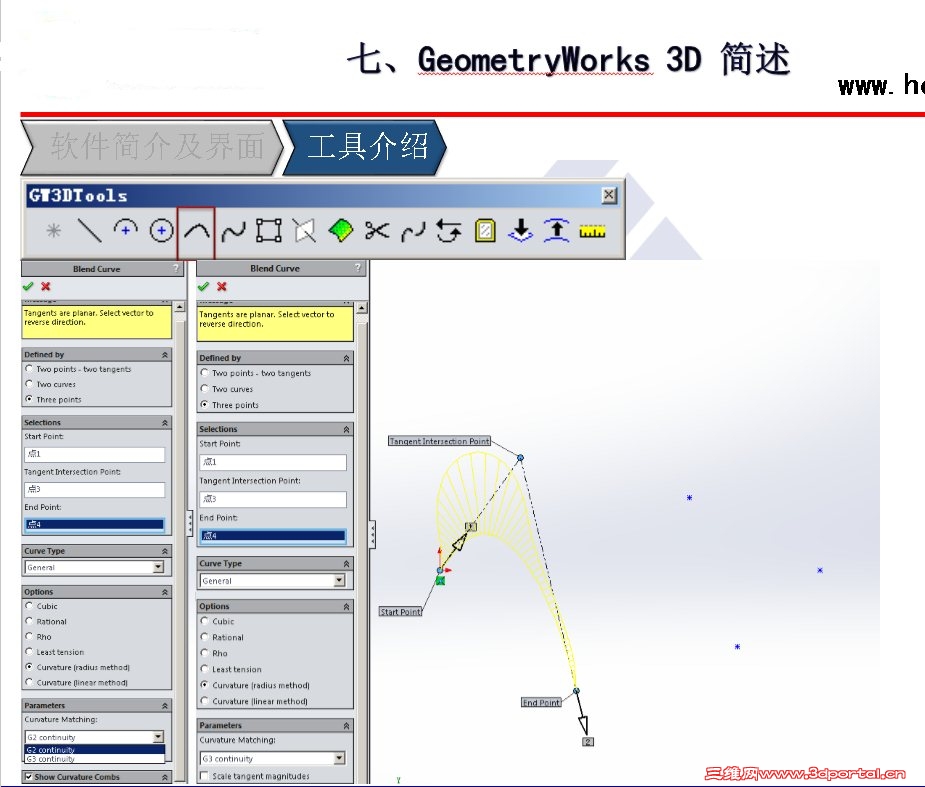Click the S-curve with endpoints tool
Viewport: 925px width, 787px height.
click(412, 231)
